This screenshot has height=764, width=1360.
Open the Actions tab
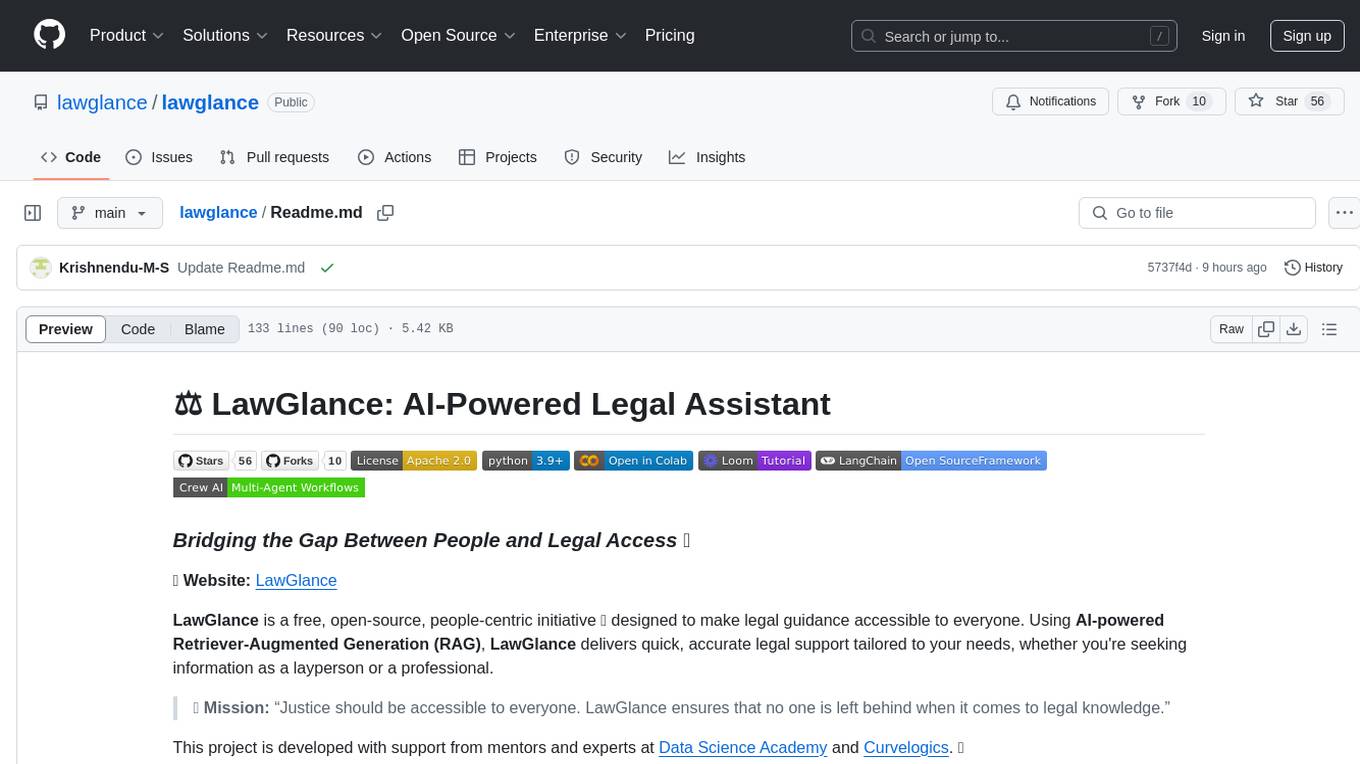pyautogui.click(x=394, y=157)
